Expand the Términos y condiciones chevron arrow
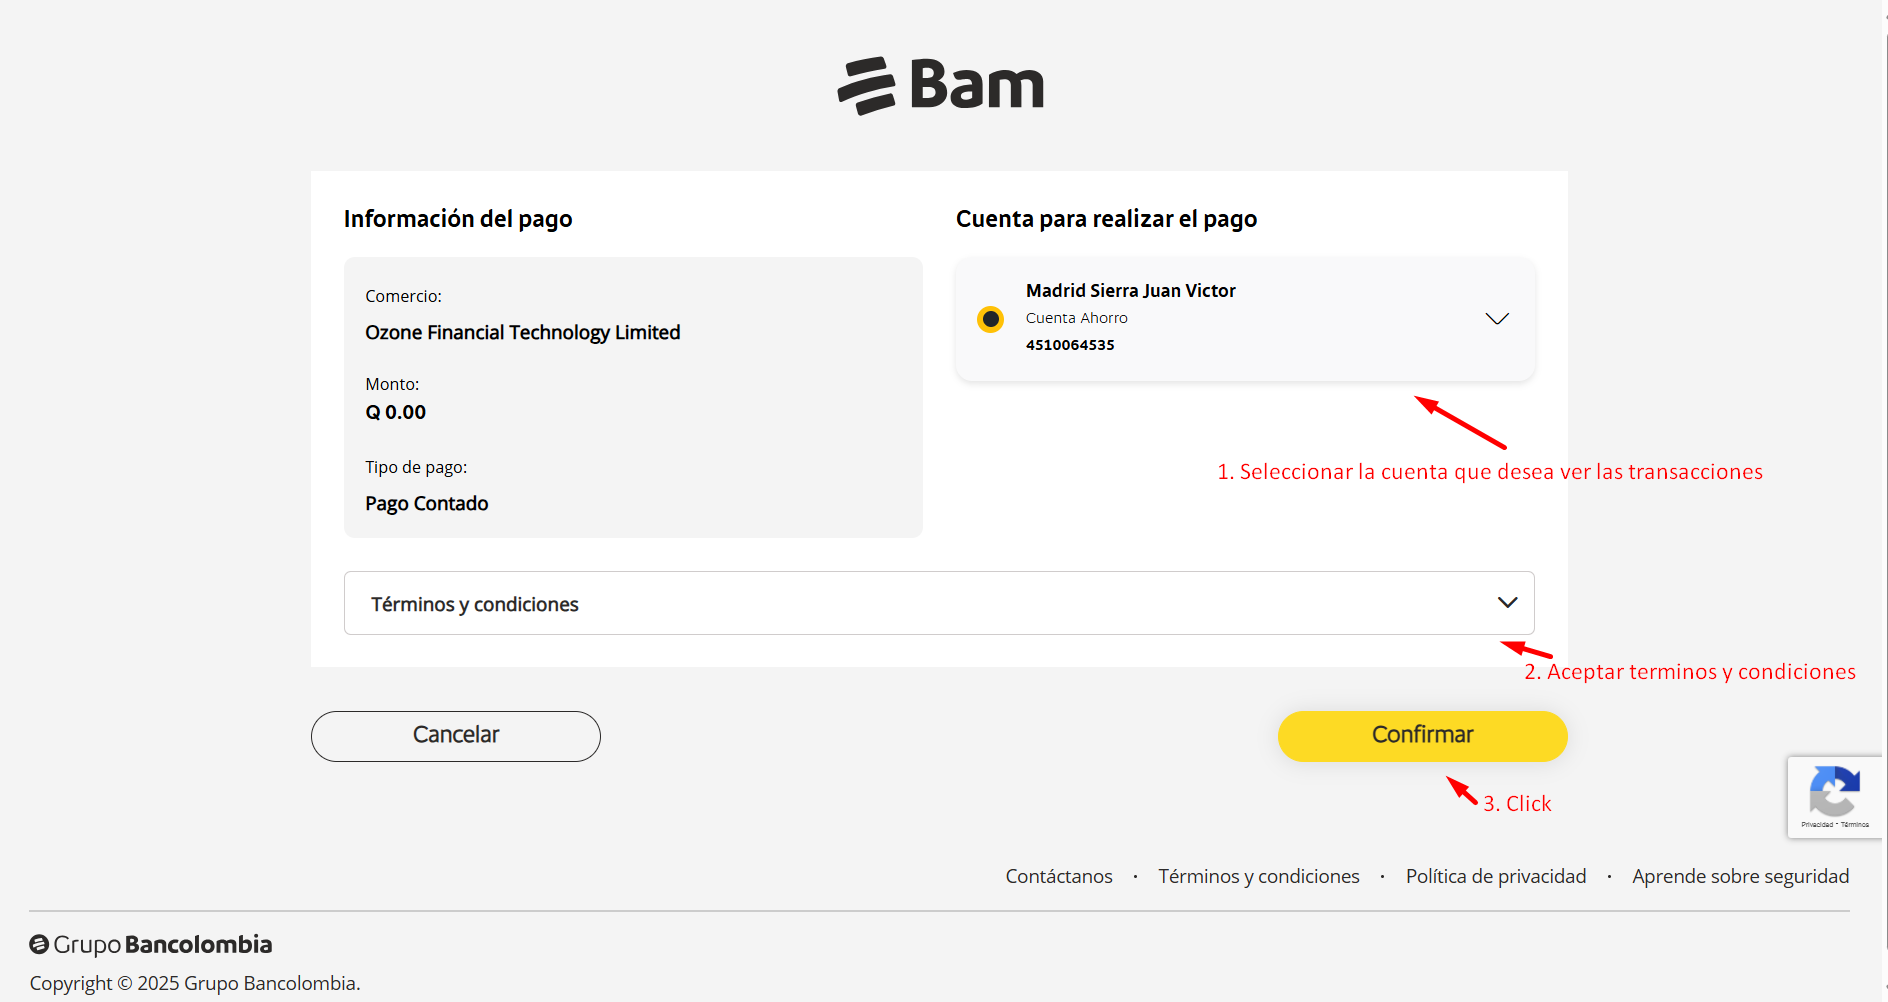The image size is (1888, 1002). coord(1507,602)
